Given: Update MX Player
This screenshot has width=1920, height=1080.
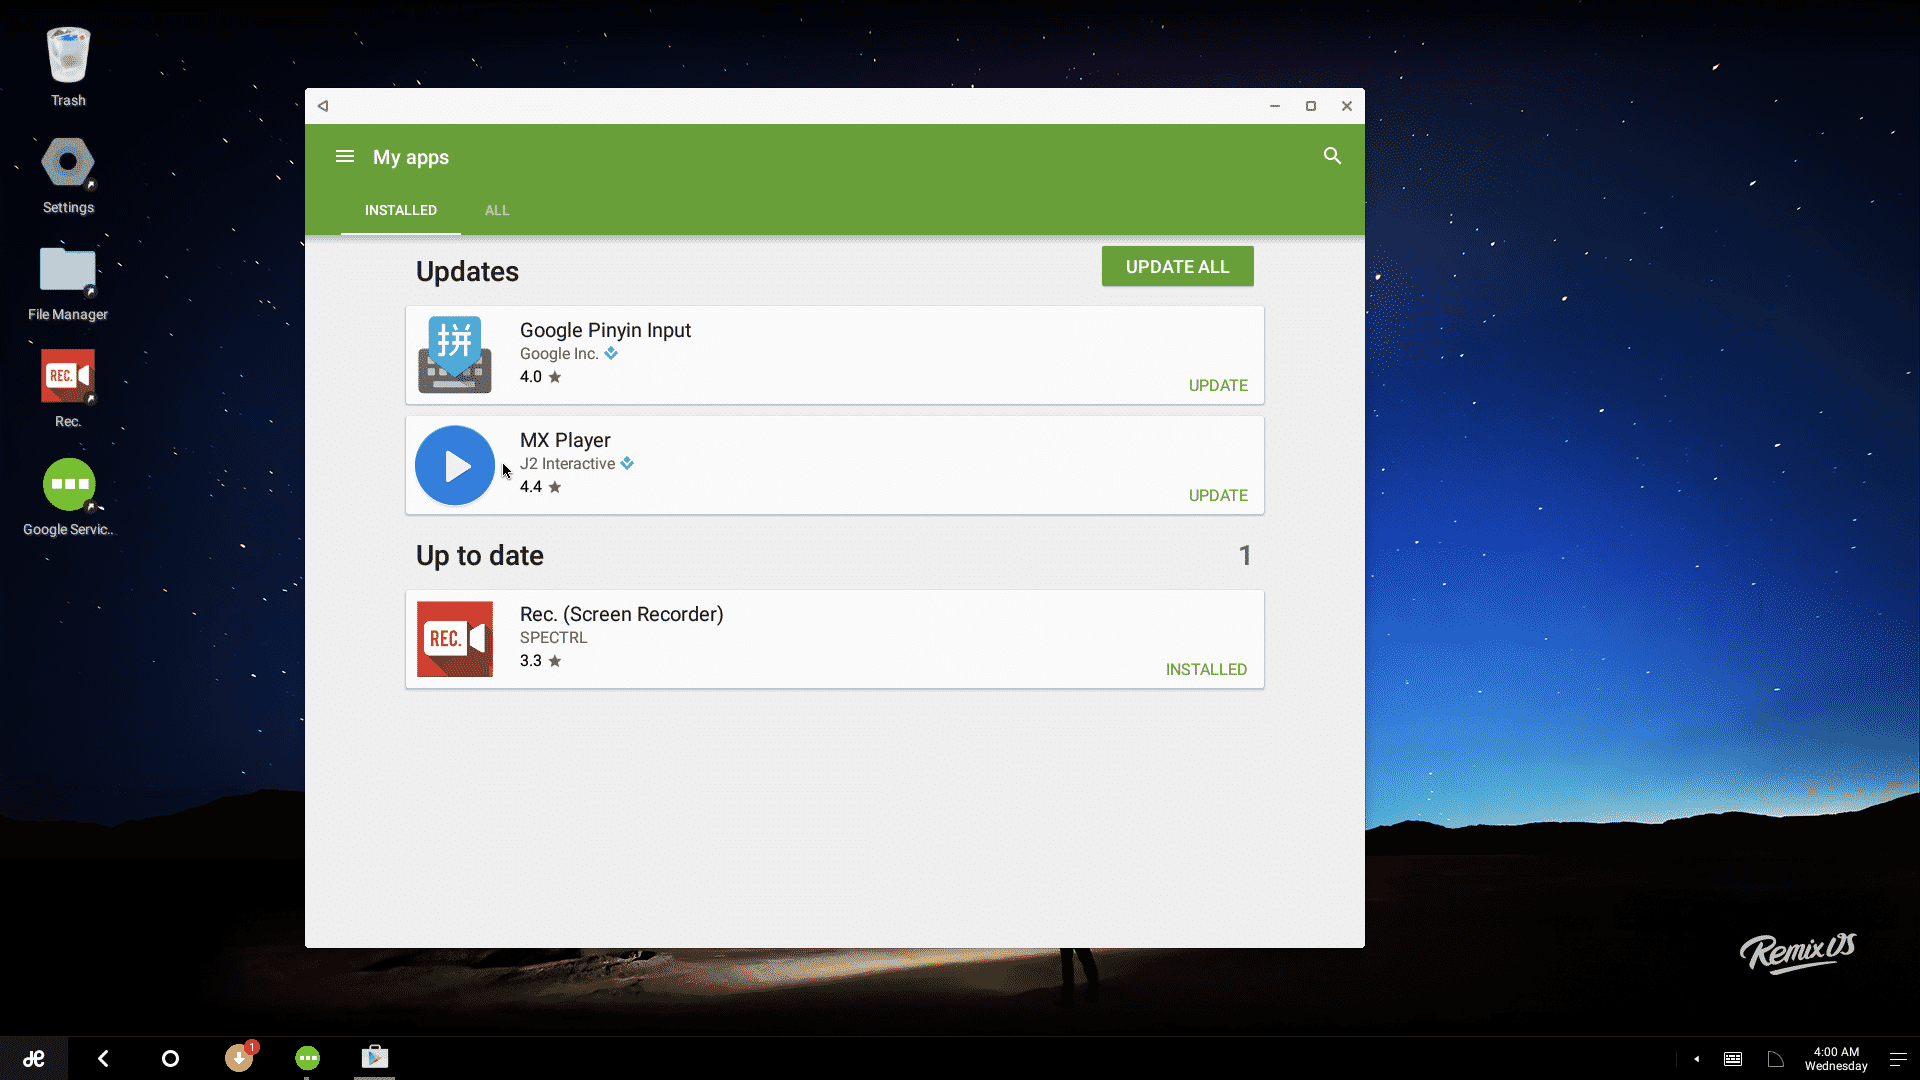Looking at the screenshot, I should (x=1217, y=495).
